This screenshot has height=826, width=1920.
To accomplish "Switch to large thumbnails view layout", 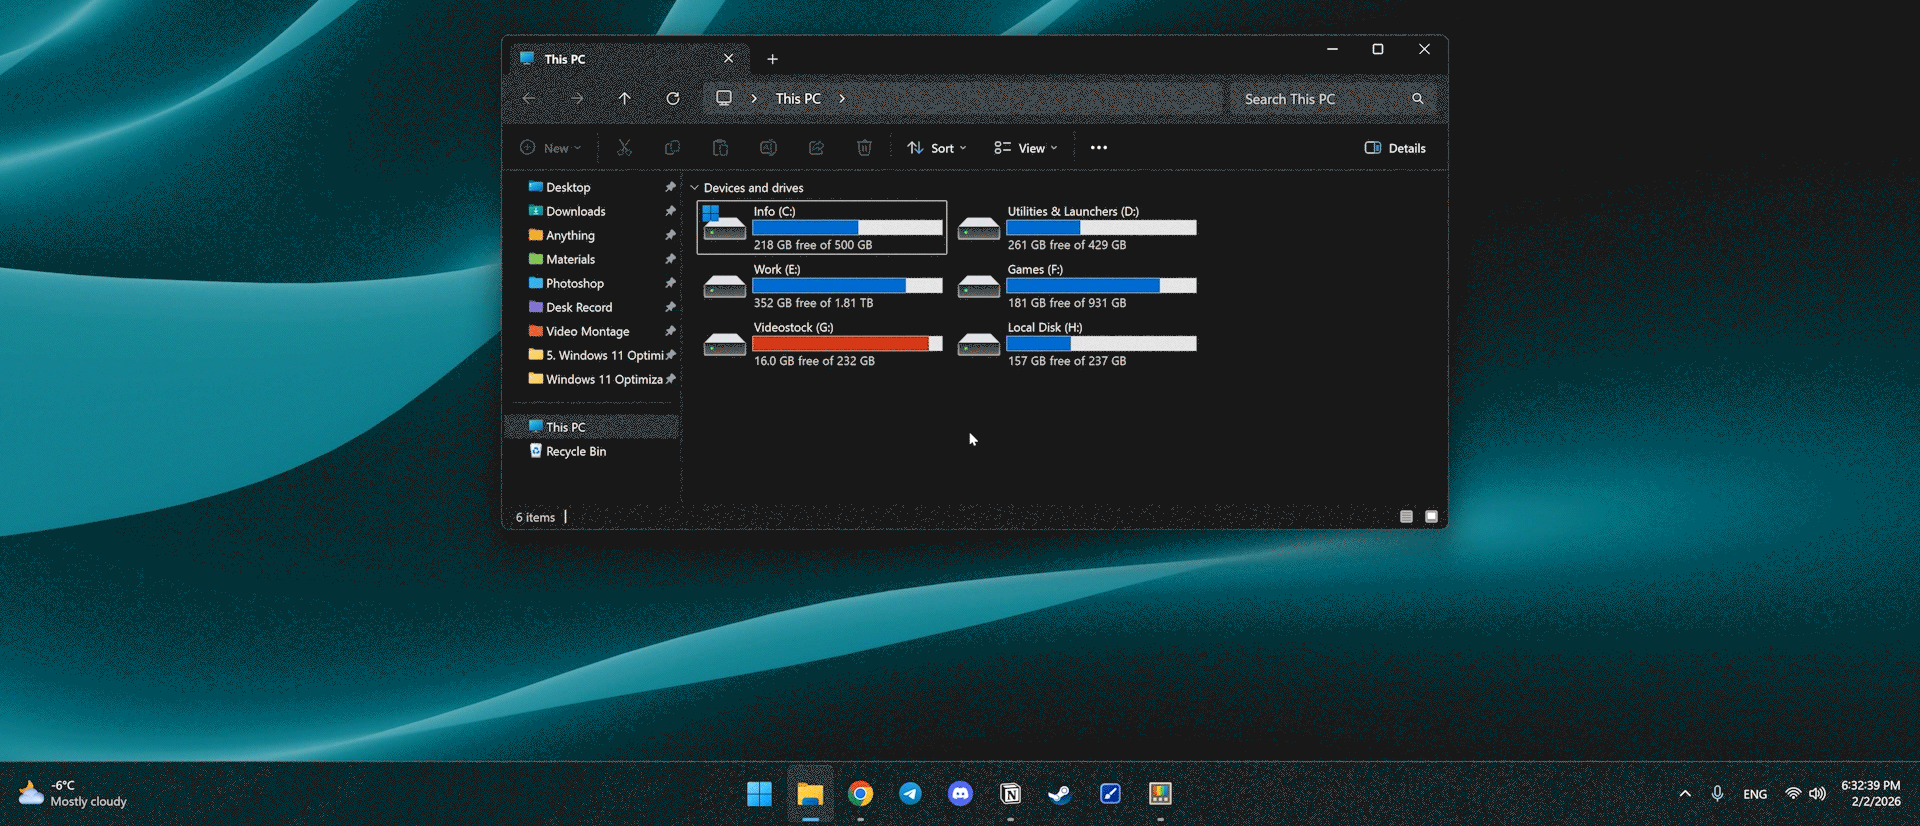I will pos(1431,517).
